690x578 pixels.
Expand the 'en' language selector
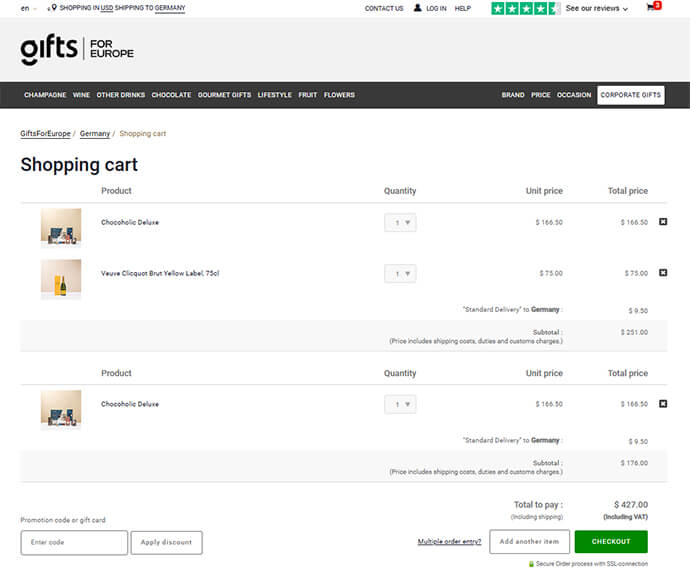[x=28, y=8]
